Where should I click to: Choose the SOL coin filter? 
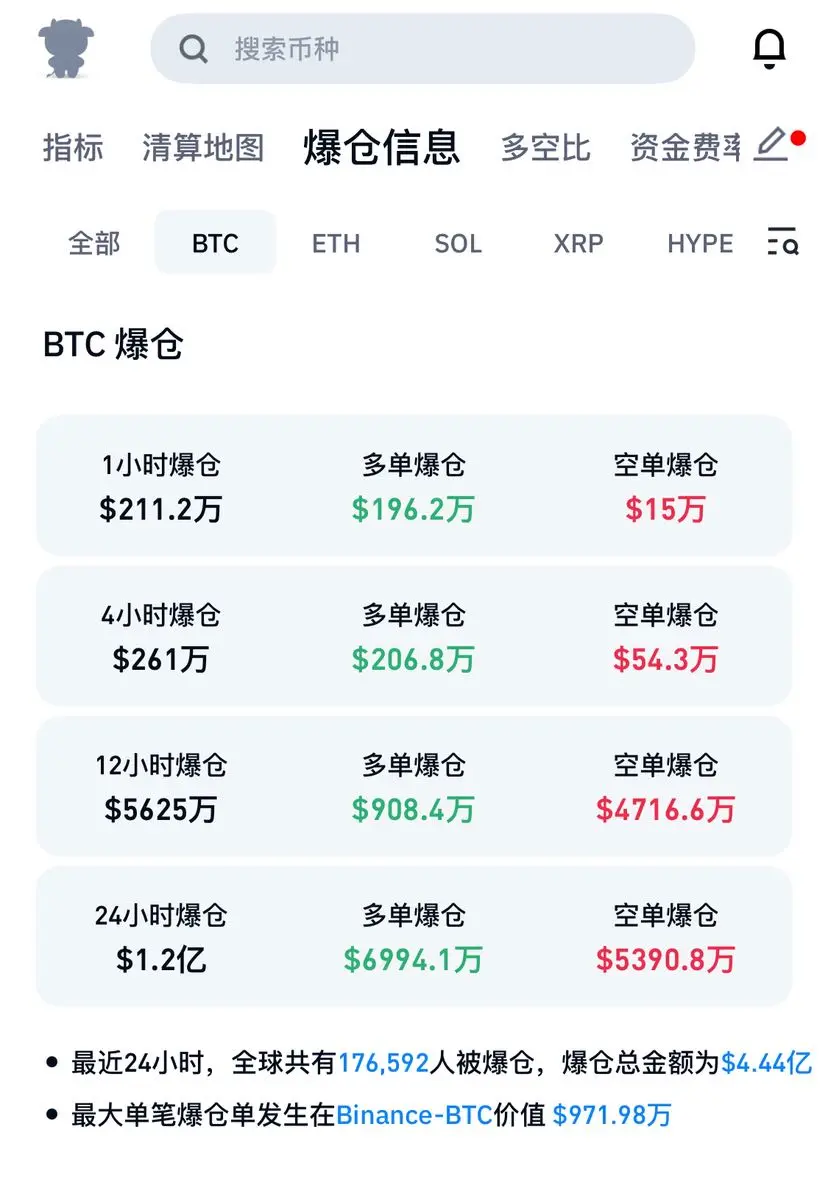[x=458, y=243]
